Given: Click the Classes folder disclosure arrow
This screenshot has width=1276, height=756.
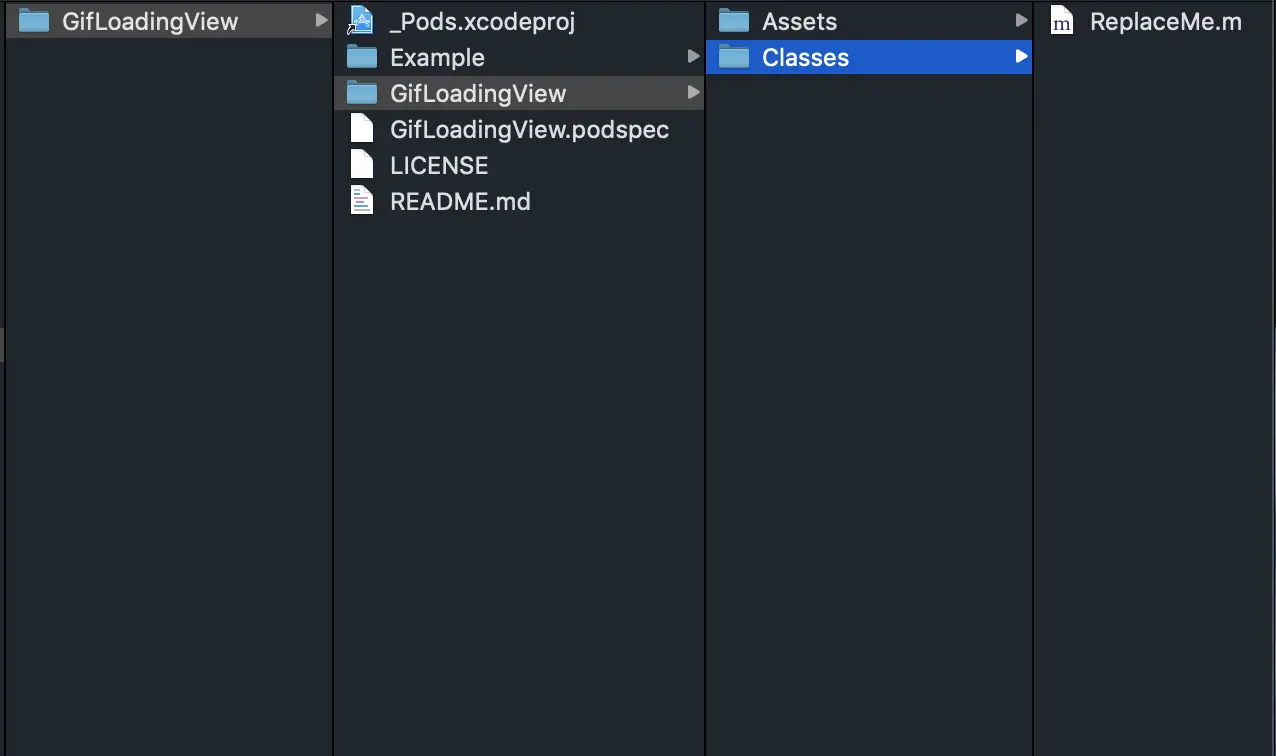Looking at the screenshot, I should 1021,57.
